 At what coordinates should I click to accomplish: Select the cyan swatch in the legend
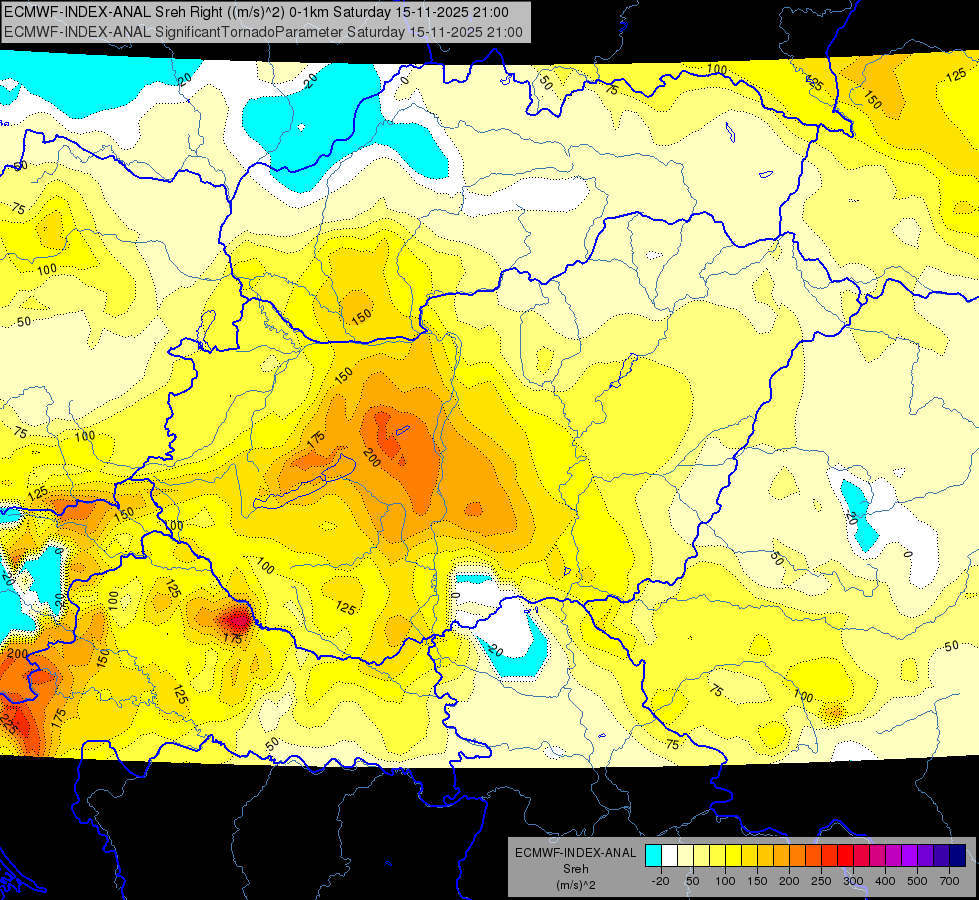coord(653,856)
